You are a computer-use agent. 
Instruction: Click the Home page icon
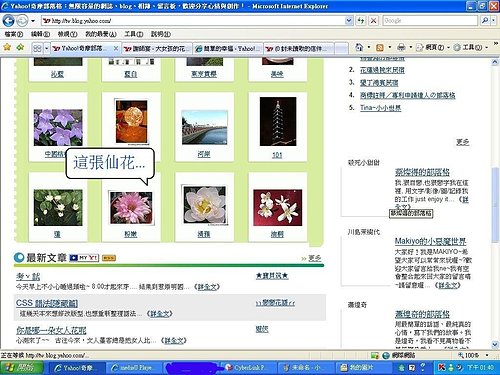pos(359,47)
